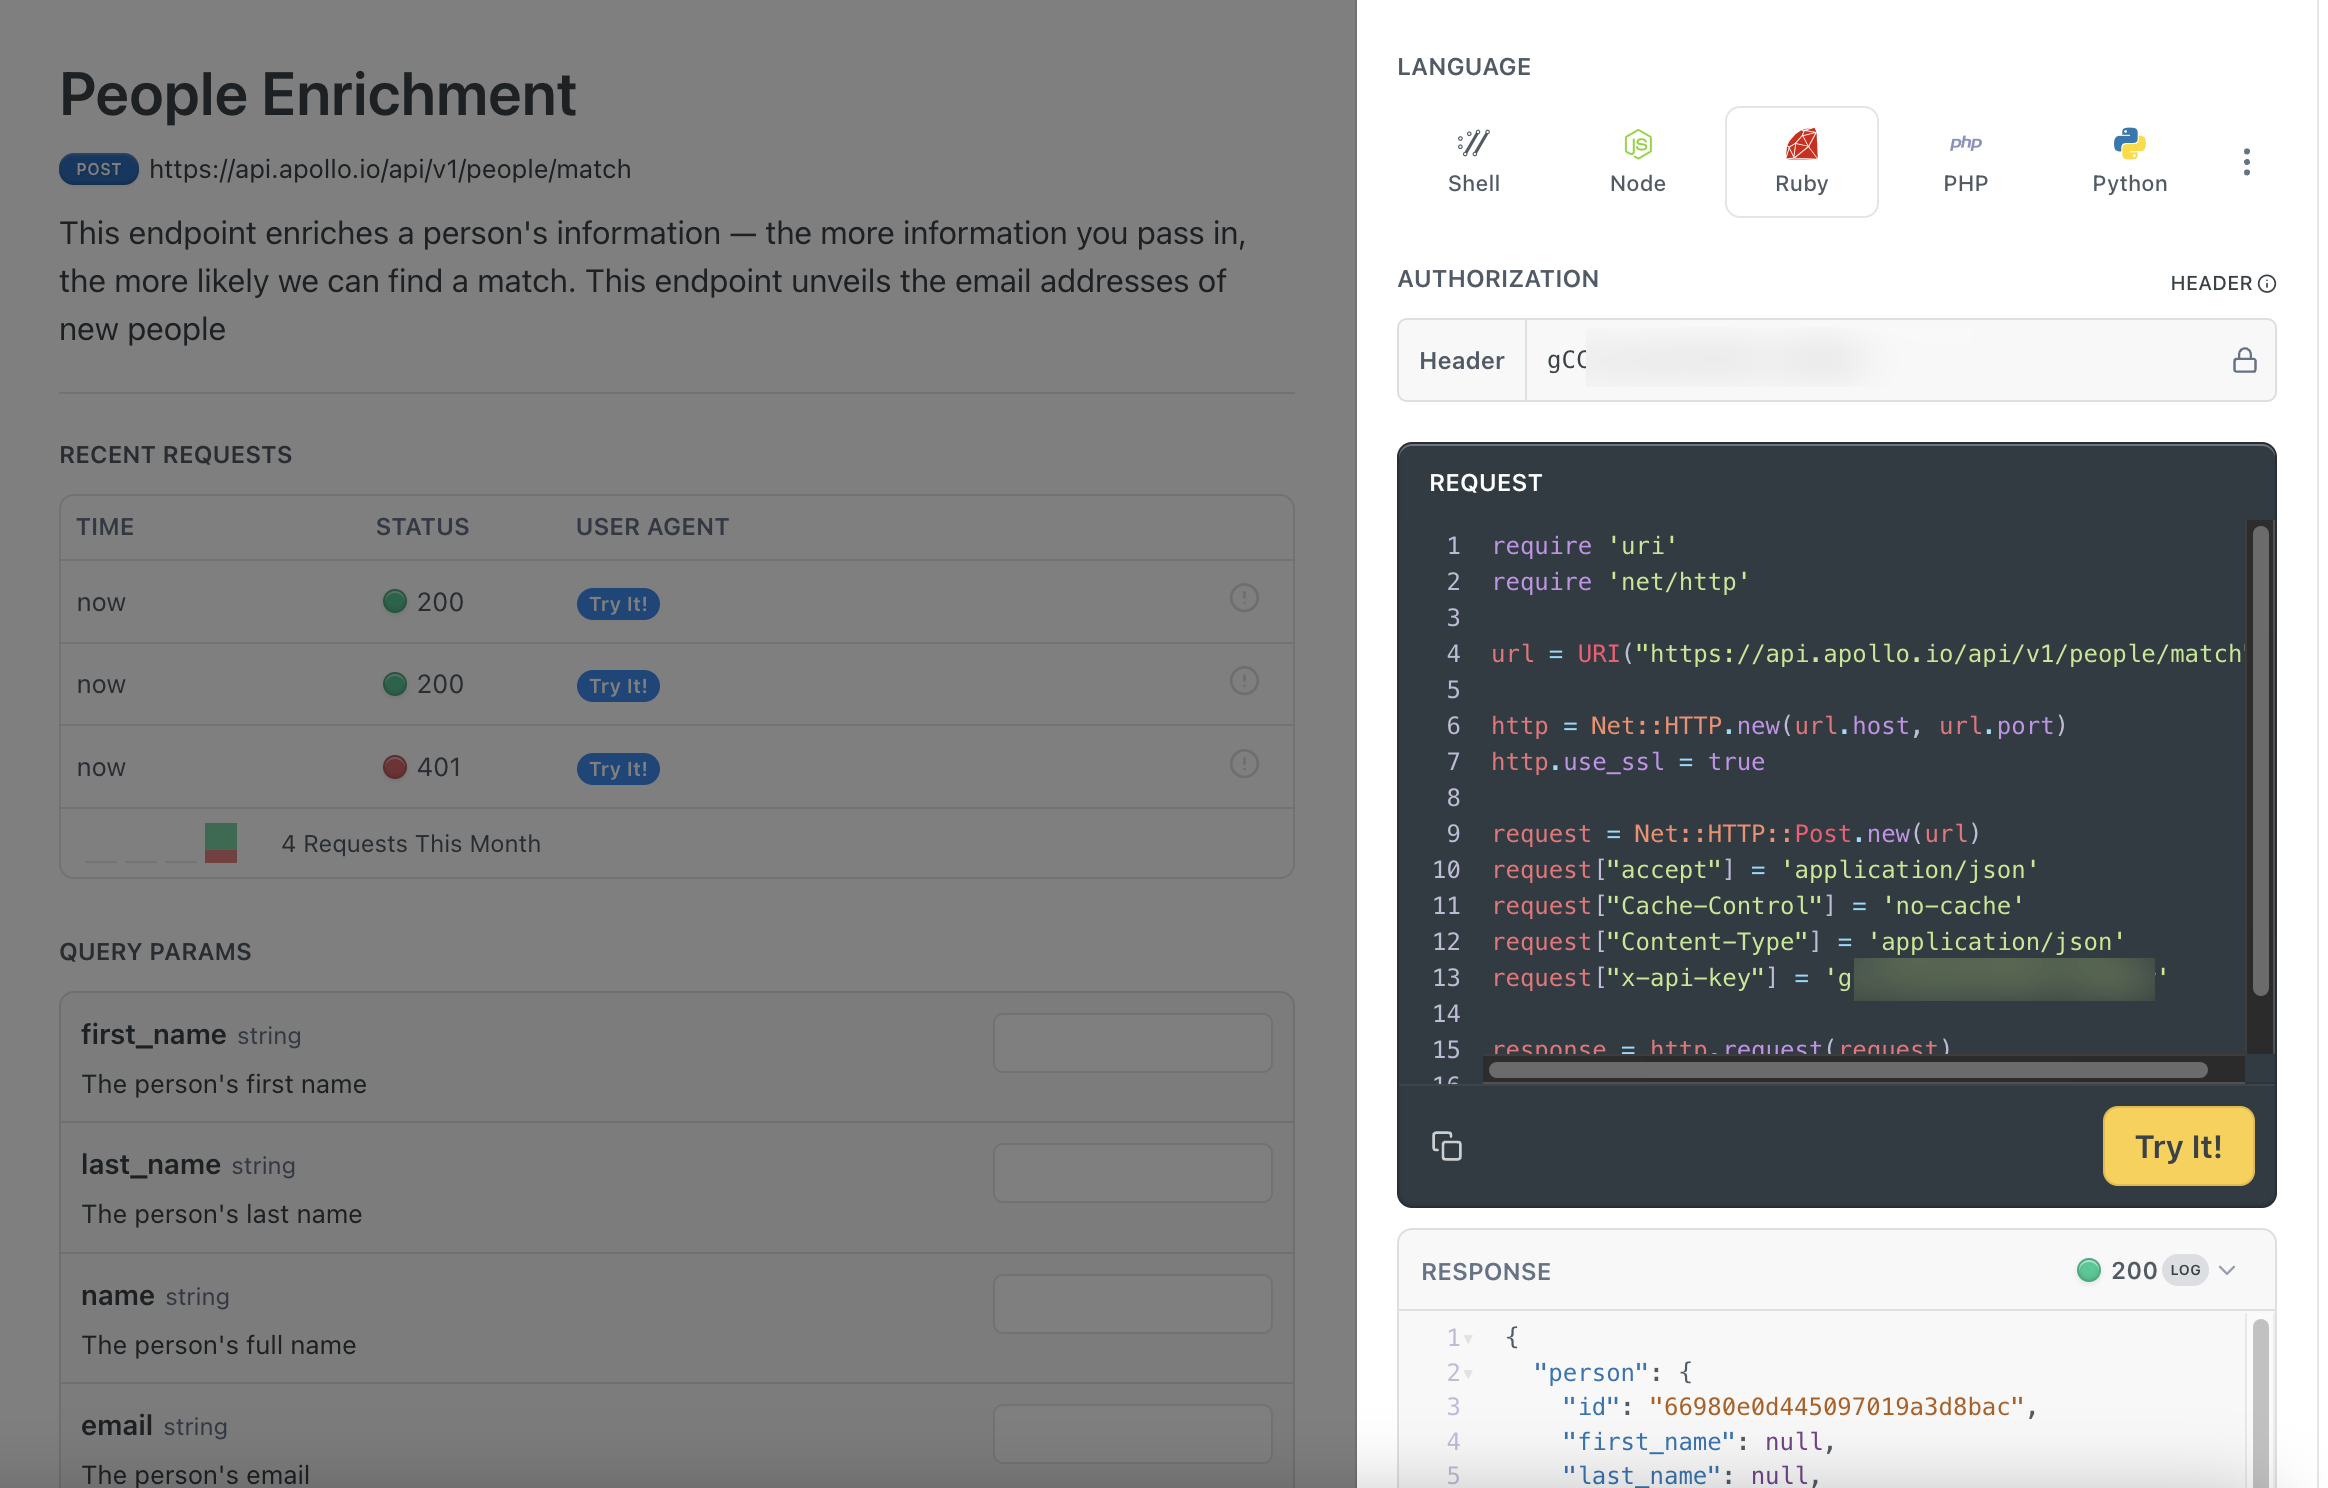
Task: Switch to the PHP language
Action: [1965, 162]
